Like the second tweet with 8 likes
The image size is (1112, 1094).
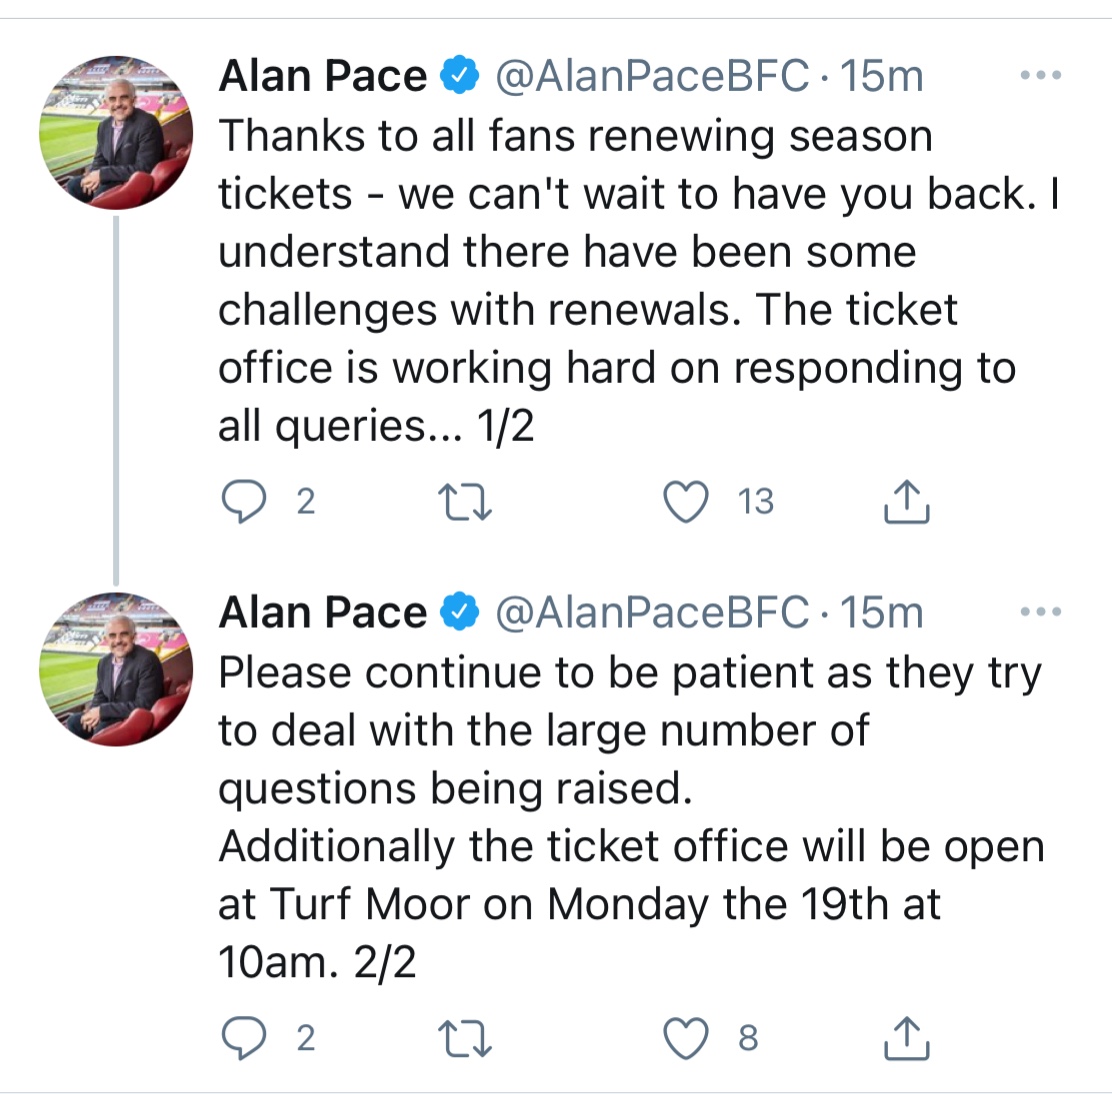(x=686, y=1038)
